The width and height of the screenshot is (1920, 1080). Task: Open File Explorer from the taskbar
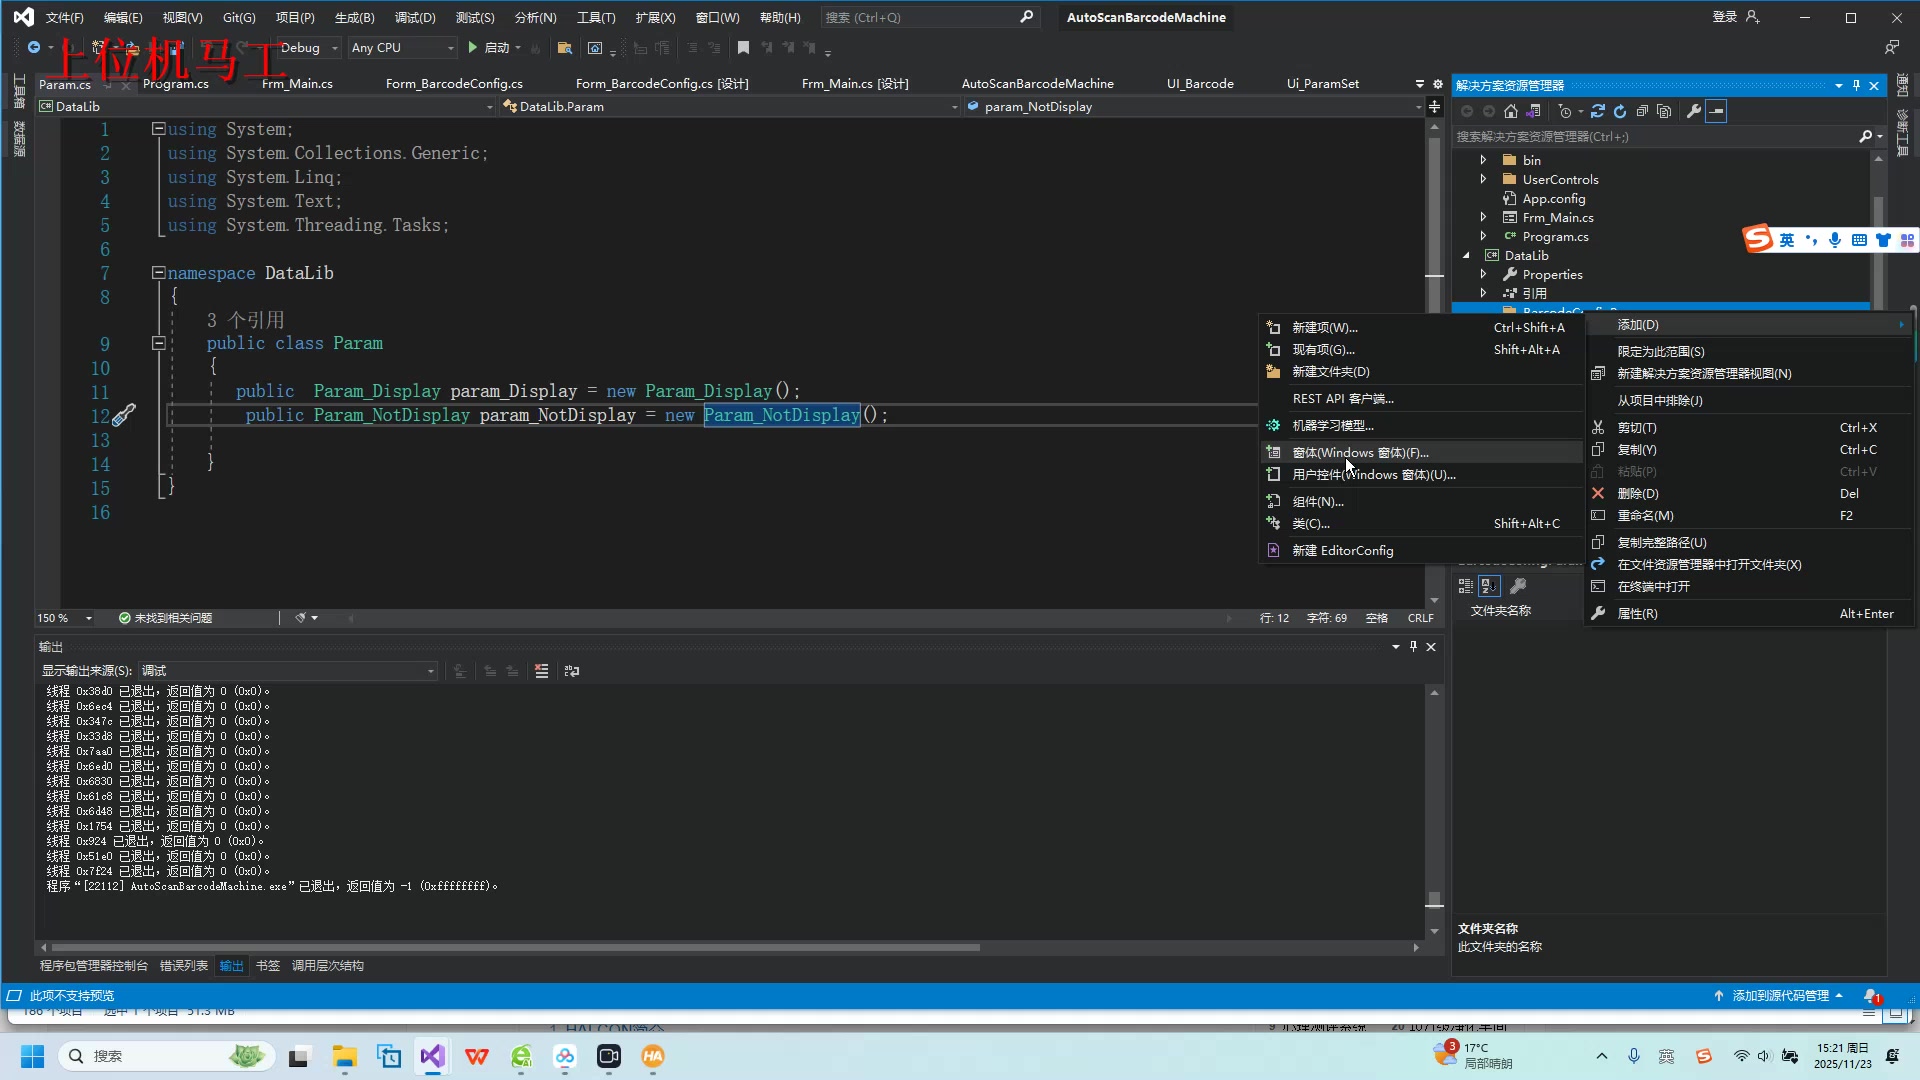coord(344,1056)
